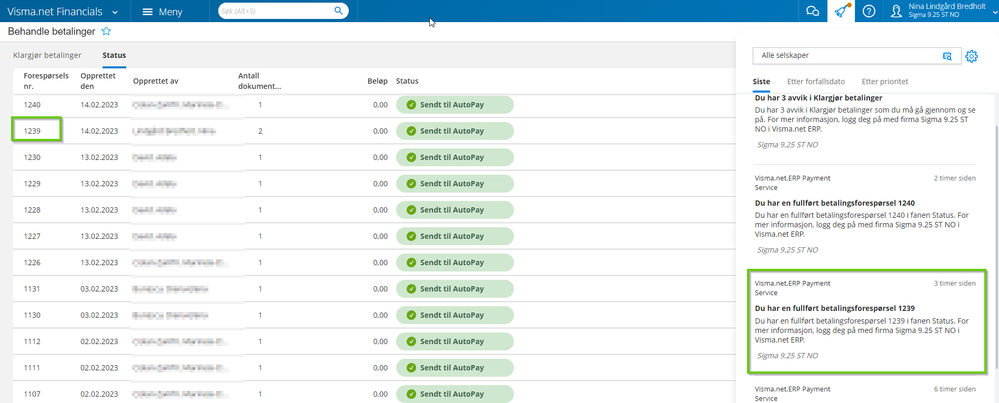Select request number 1228
Screen dimensions: 999x403
pos(32,210)
